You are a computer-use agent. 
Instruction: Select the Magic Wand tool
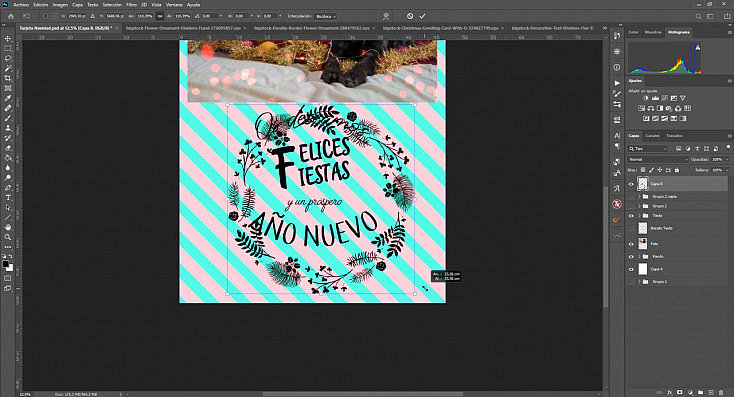7,68
